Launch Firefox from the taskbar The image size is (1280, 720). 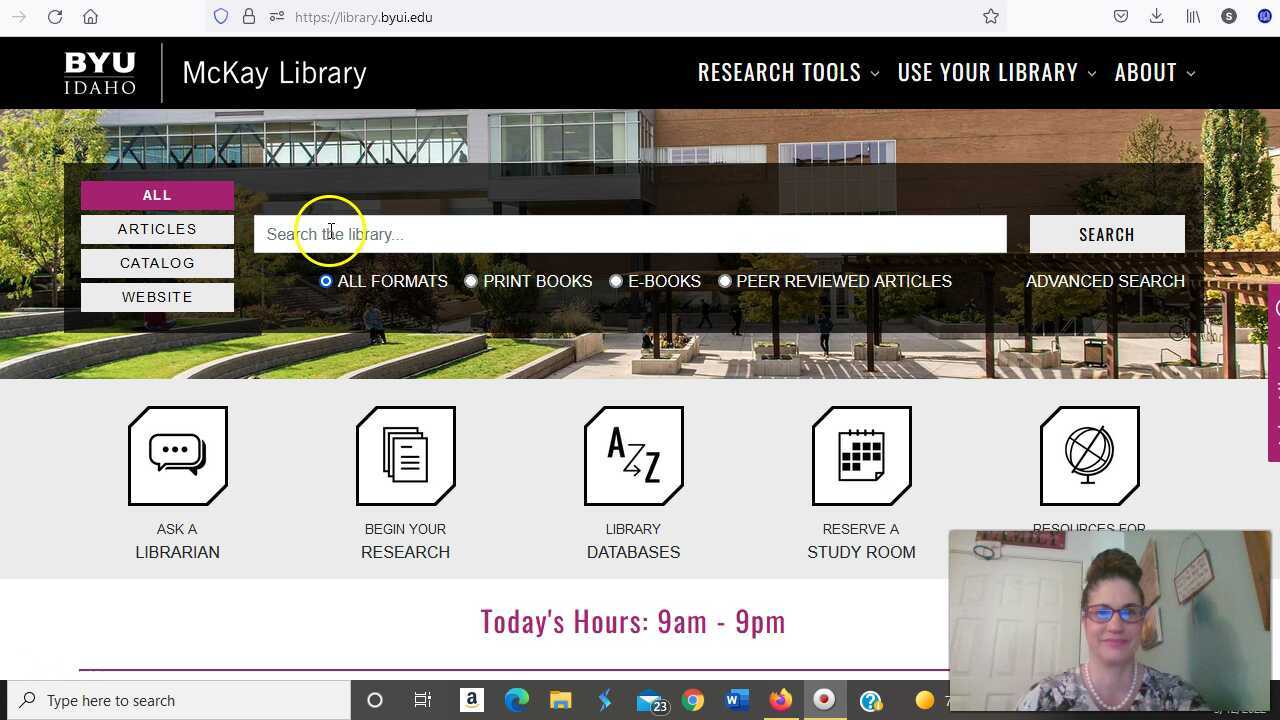click(781, 700)
